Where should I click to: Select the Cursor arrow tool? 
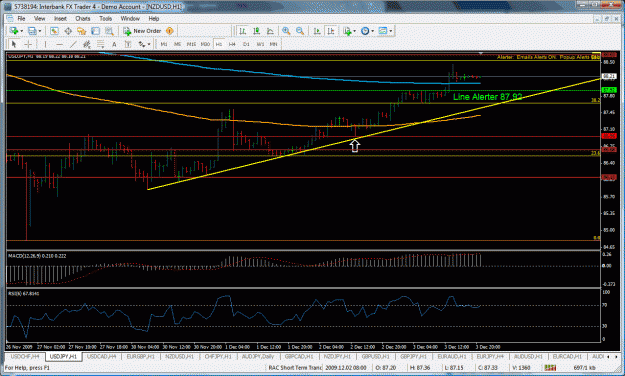(x=14, y=44)
